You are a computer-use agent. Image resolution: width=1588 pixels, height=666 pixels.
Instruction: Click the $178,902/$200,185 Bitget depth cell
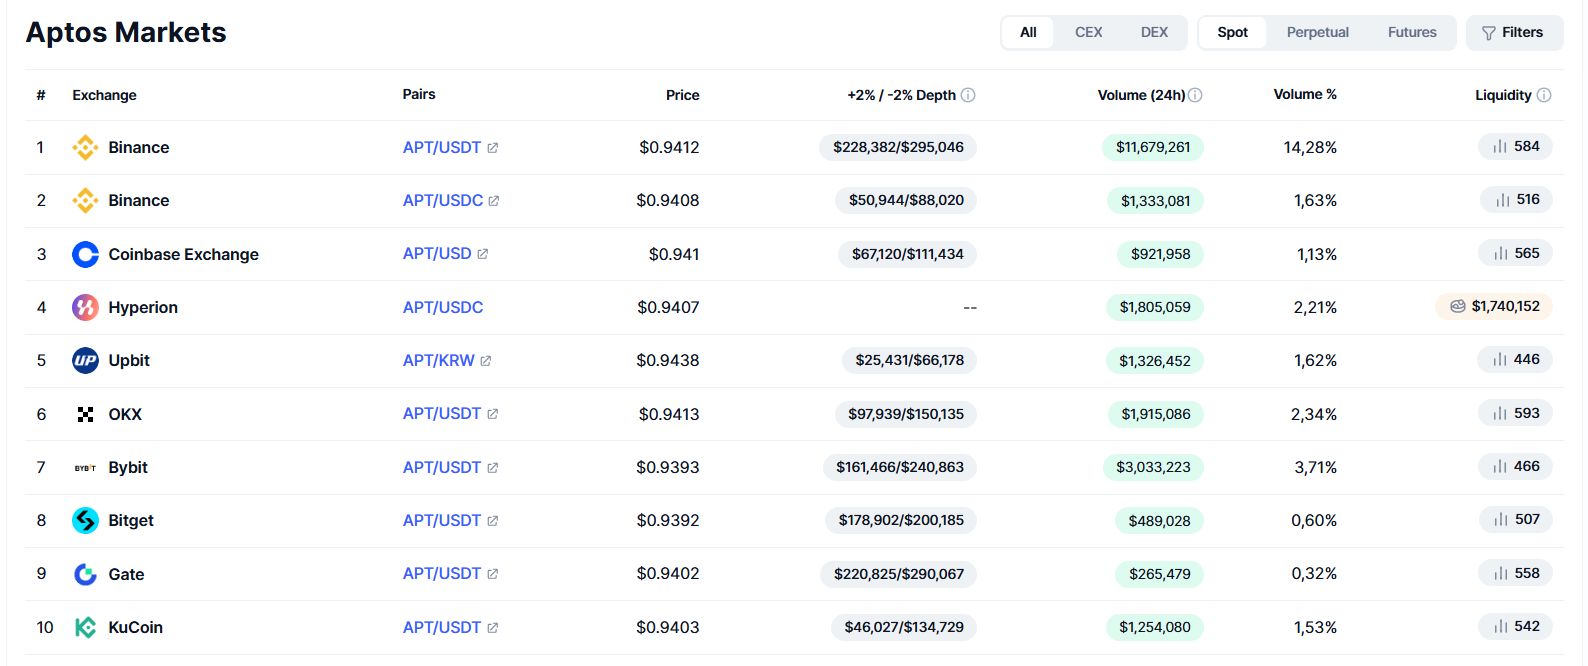pos(901,520)
